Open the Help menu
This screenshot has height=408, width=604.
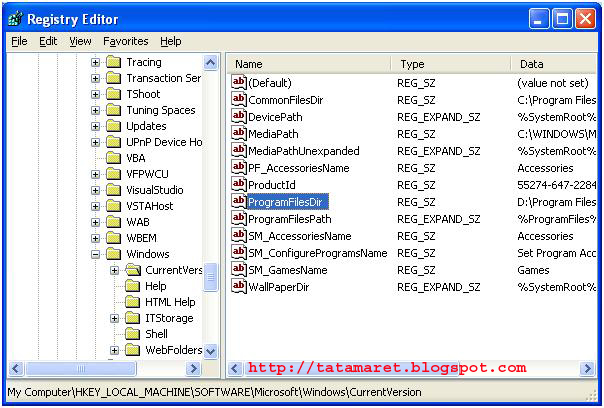click(x=171, y=41)
